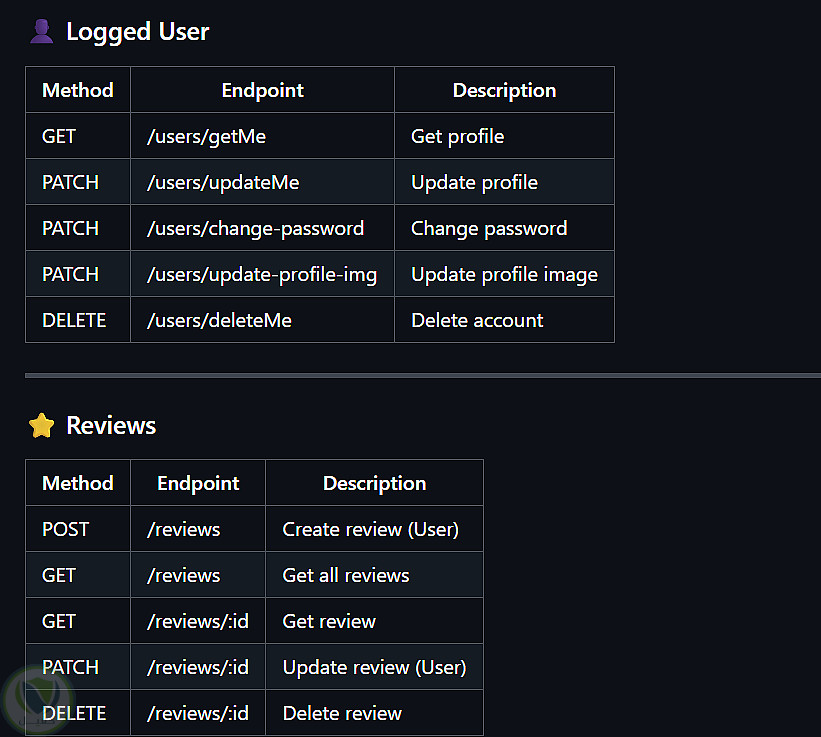Viewport: 821px width, 737px height.
Task: Click the Delete account description cell
Action: (477, 320)
